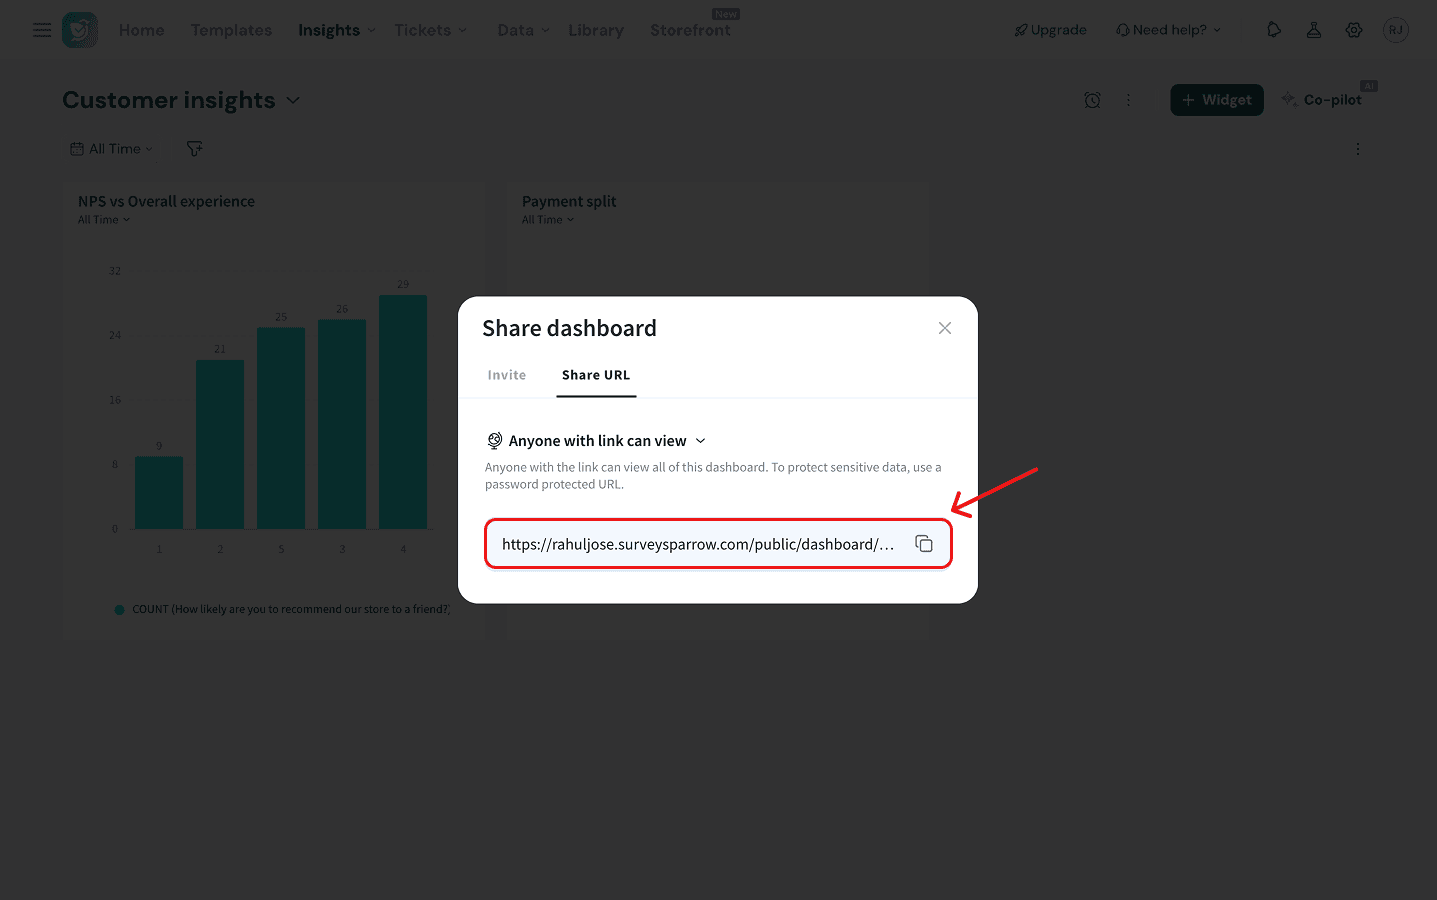Image resolution: width=1437 pixels, height=900 pixels.
Task: Click the chart bar labeled 9
Action: coord(159,493)
